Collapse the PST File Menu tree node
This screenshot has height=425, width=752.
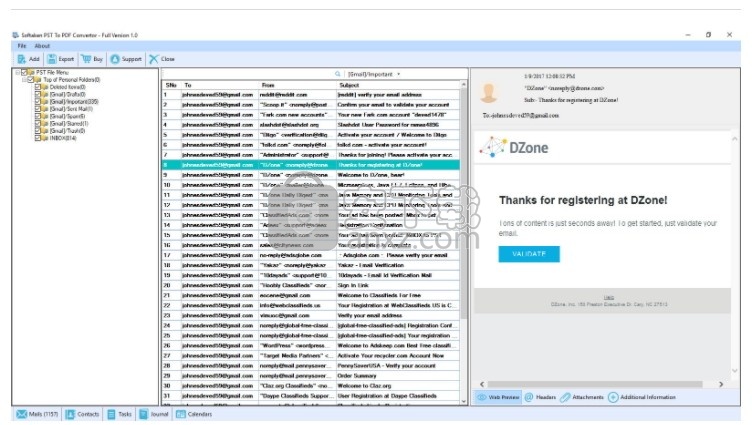pos(17,72)
